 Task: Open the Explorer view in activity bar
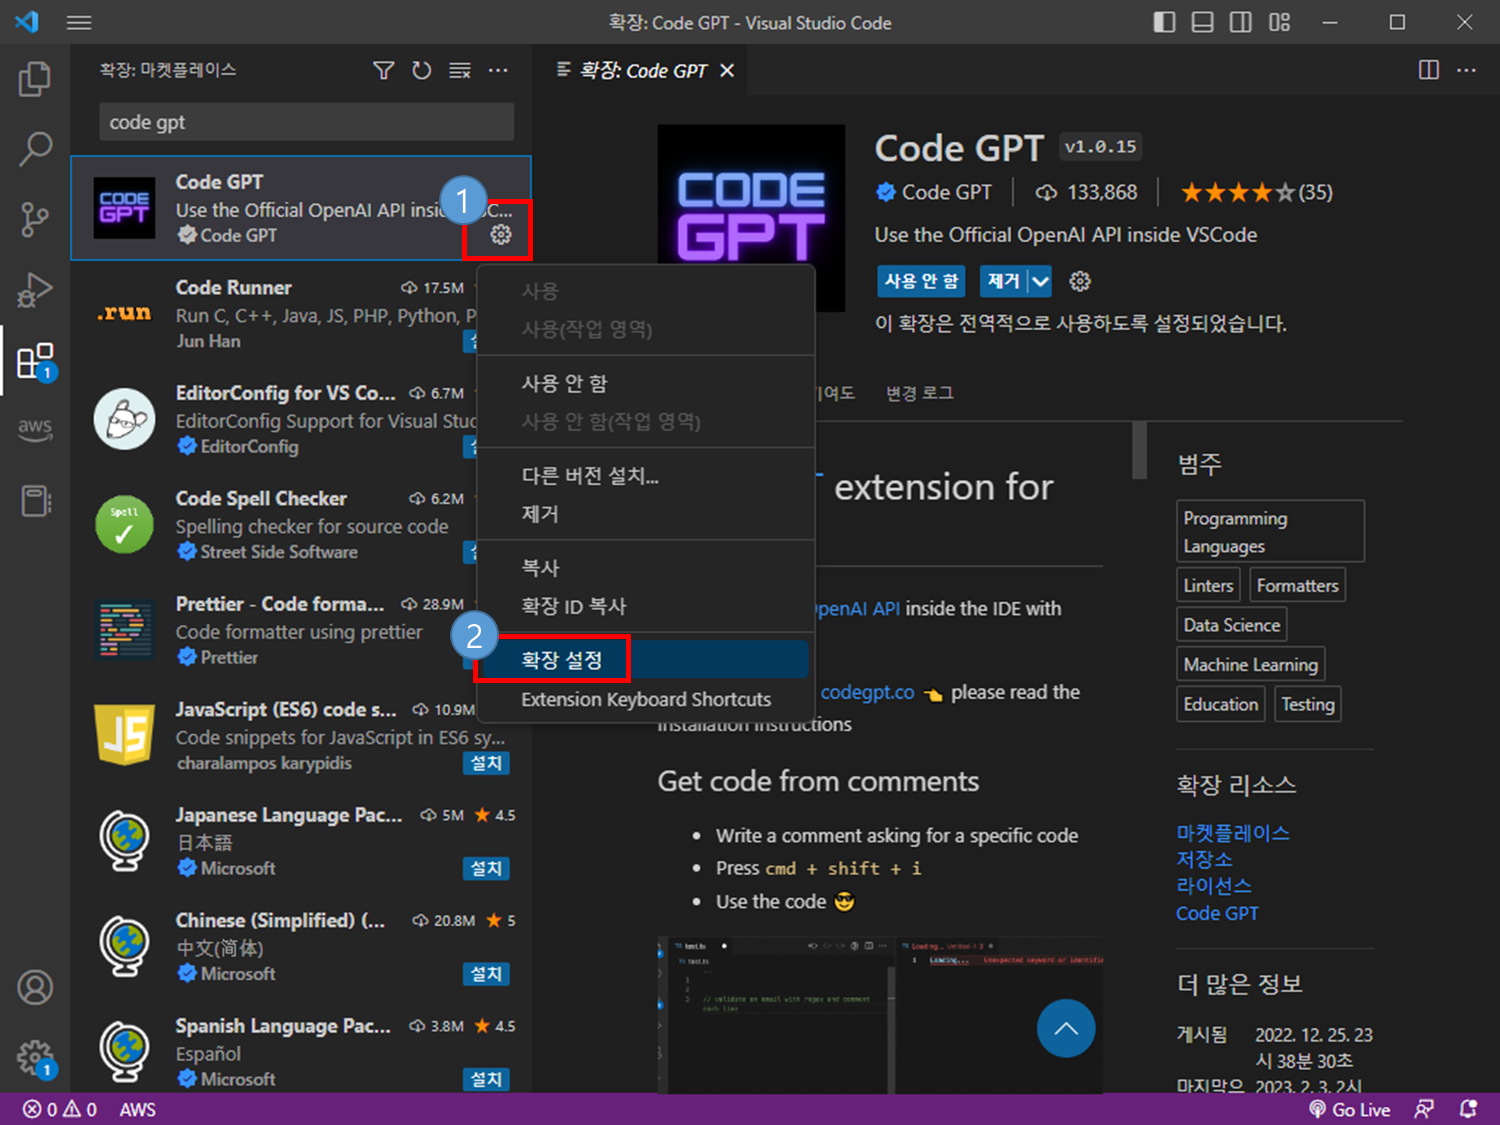click(35, 79)
